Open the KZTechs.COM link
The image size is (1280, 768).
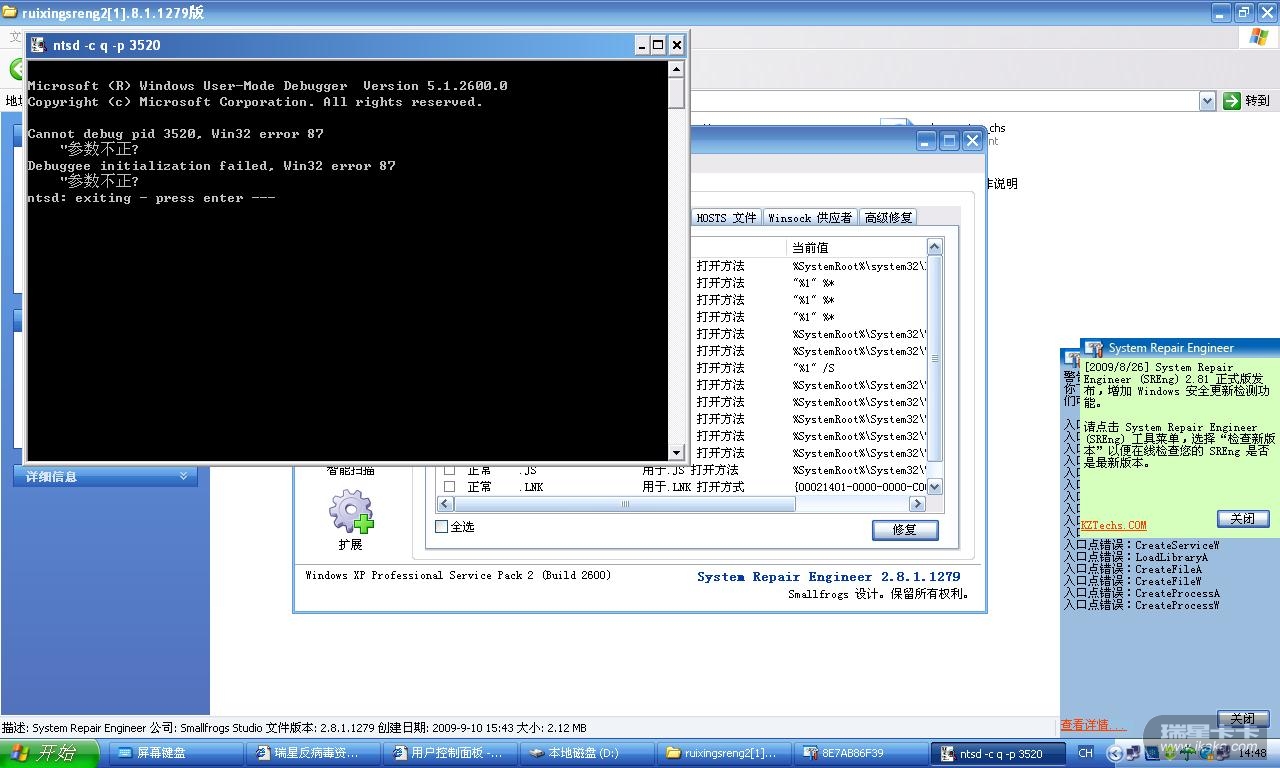point(1114,525)
